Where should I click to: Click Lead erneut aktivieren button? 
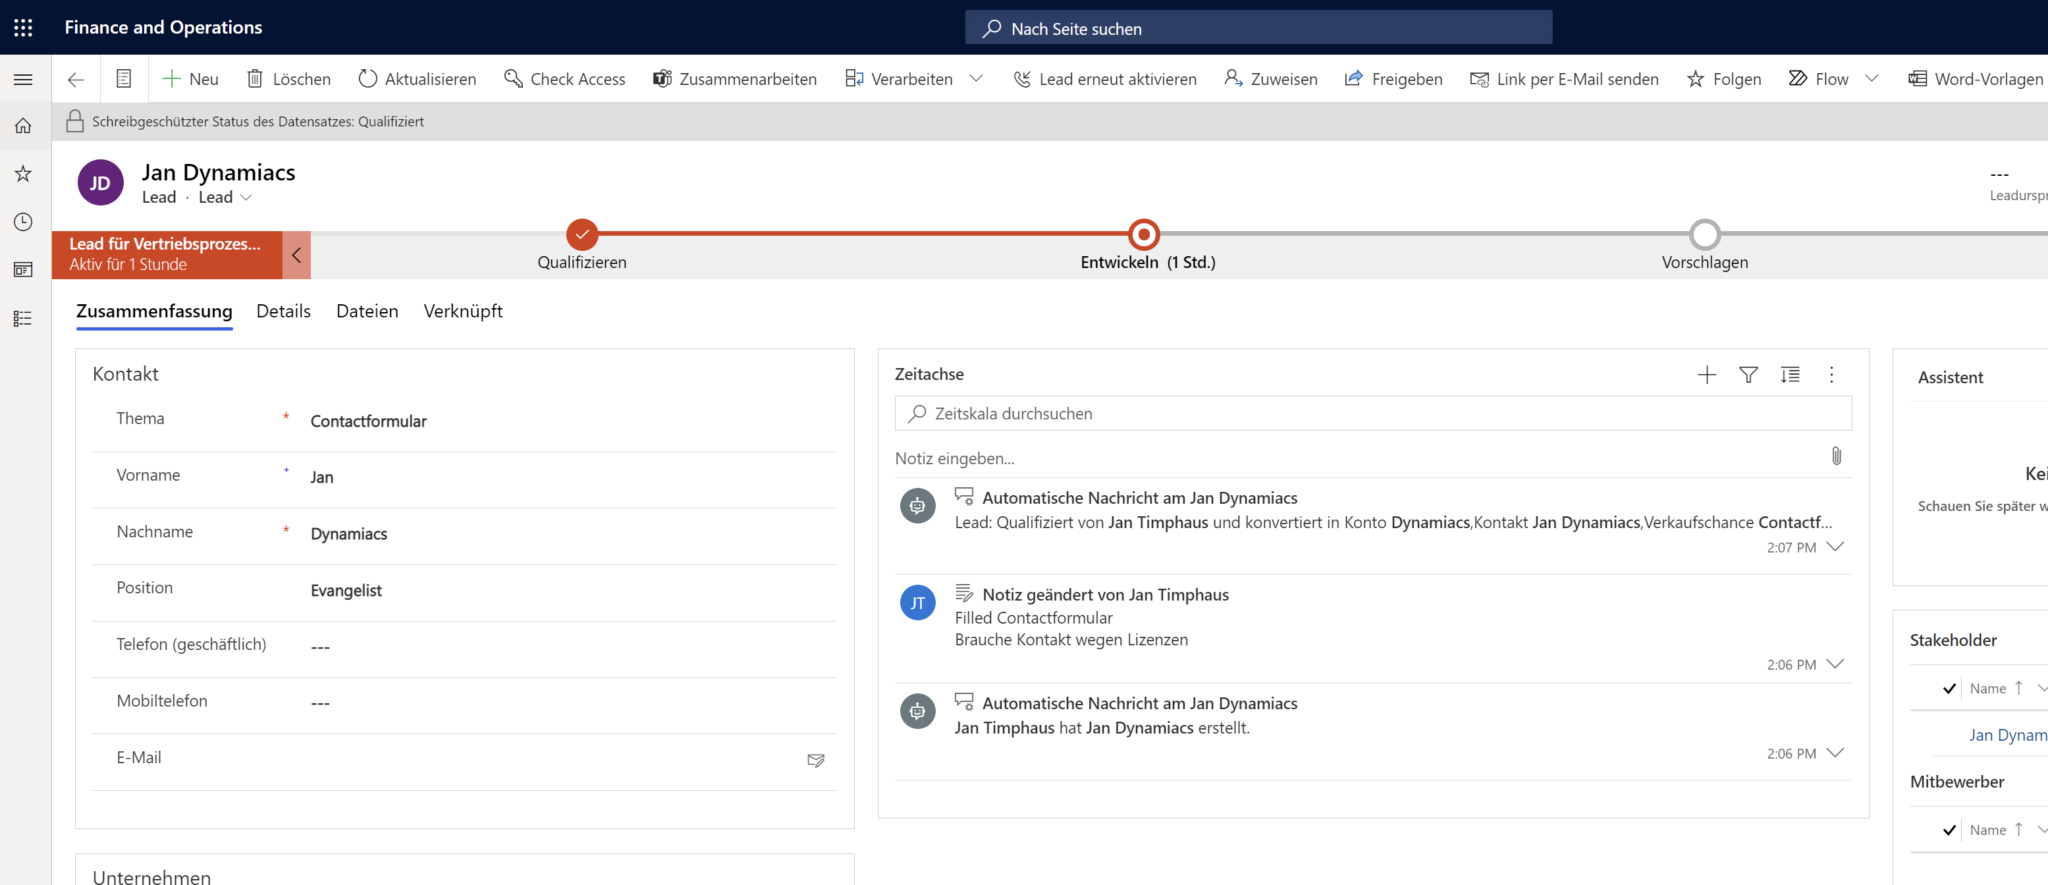point(1105,79)
